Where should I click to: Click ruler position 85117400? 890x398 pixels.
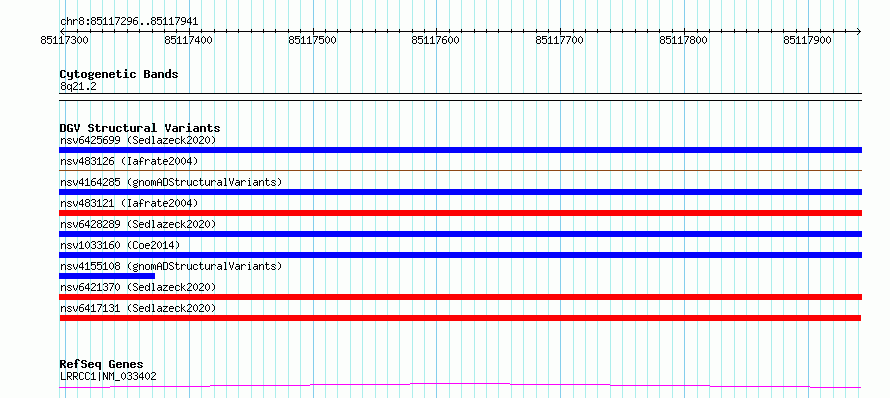pyautogui.click(x=189, y=40)
